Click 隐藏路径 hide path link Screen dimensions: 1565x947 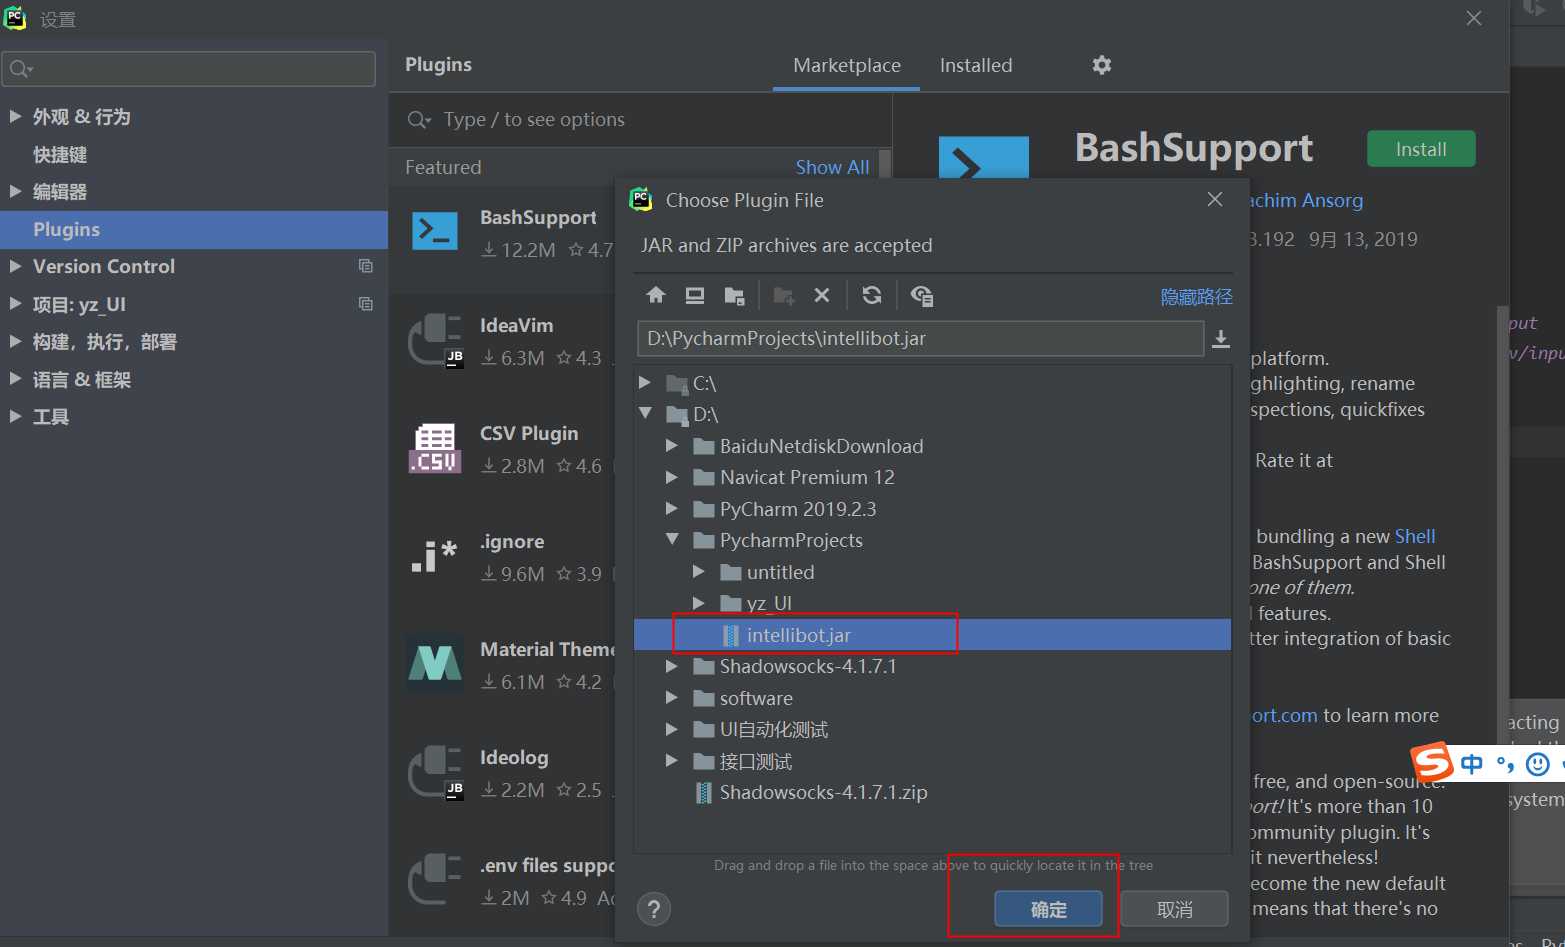pyautogui.click(x=1196, y=297)
